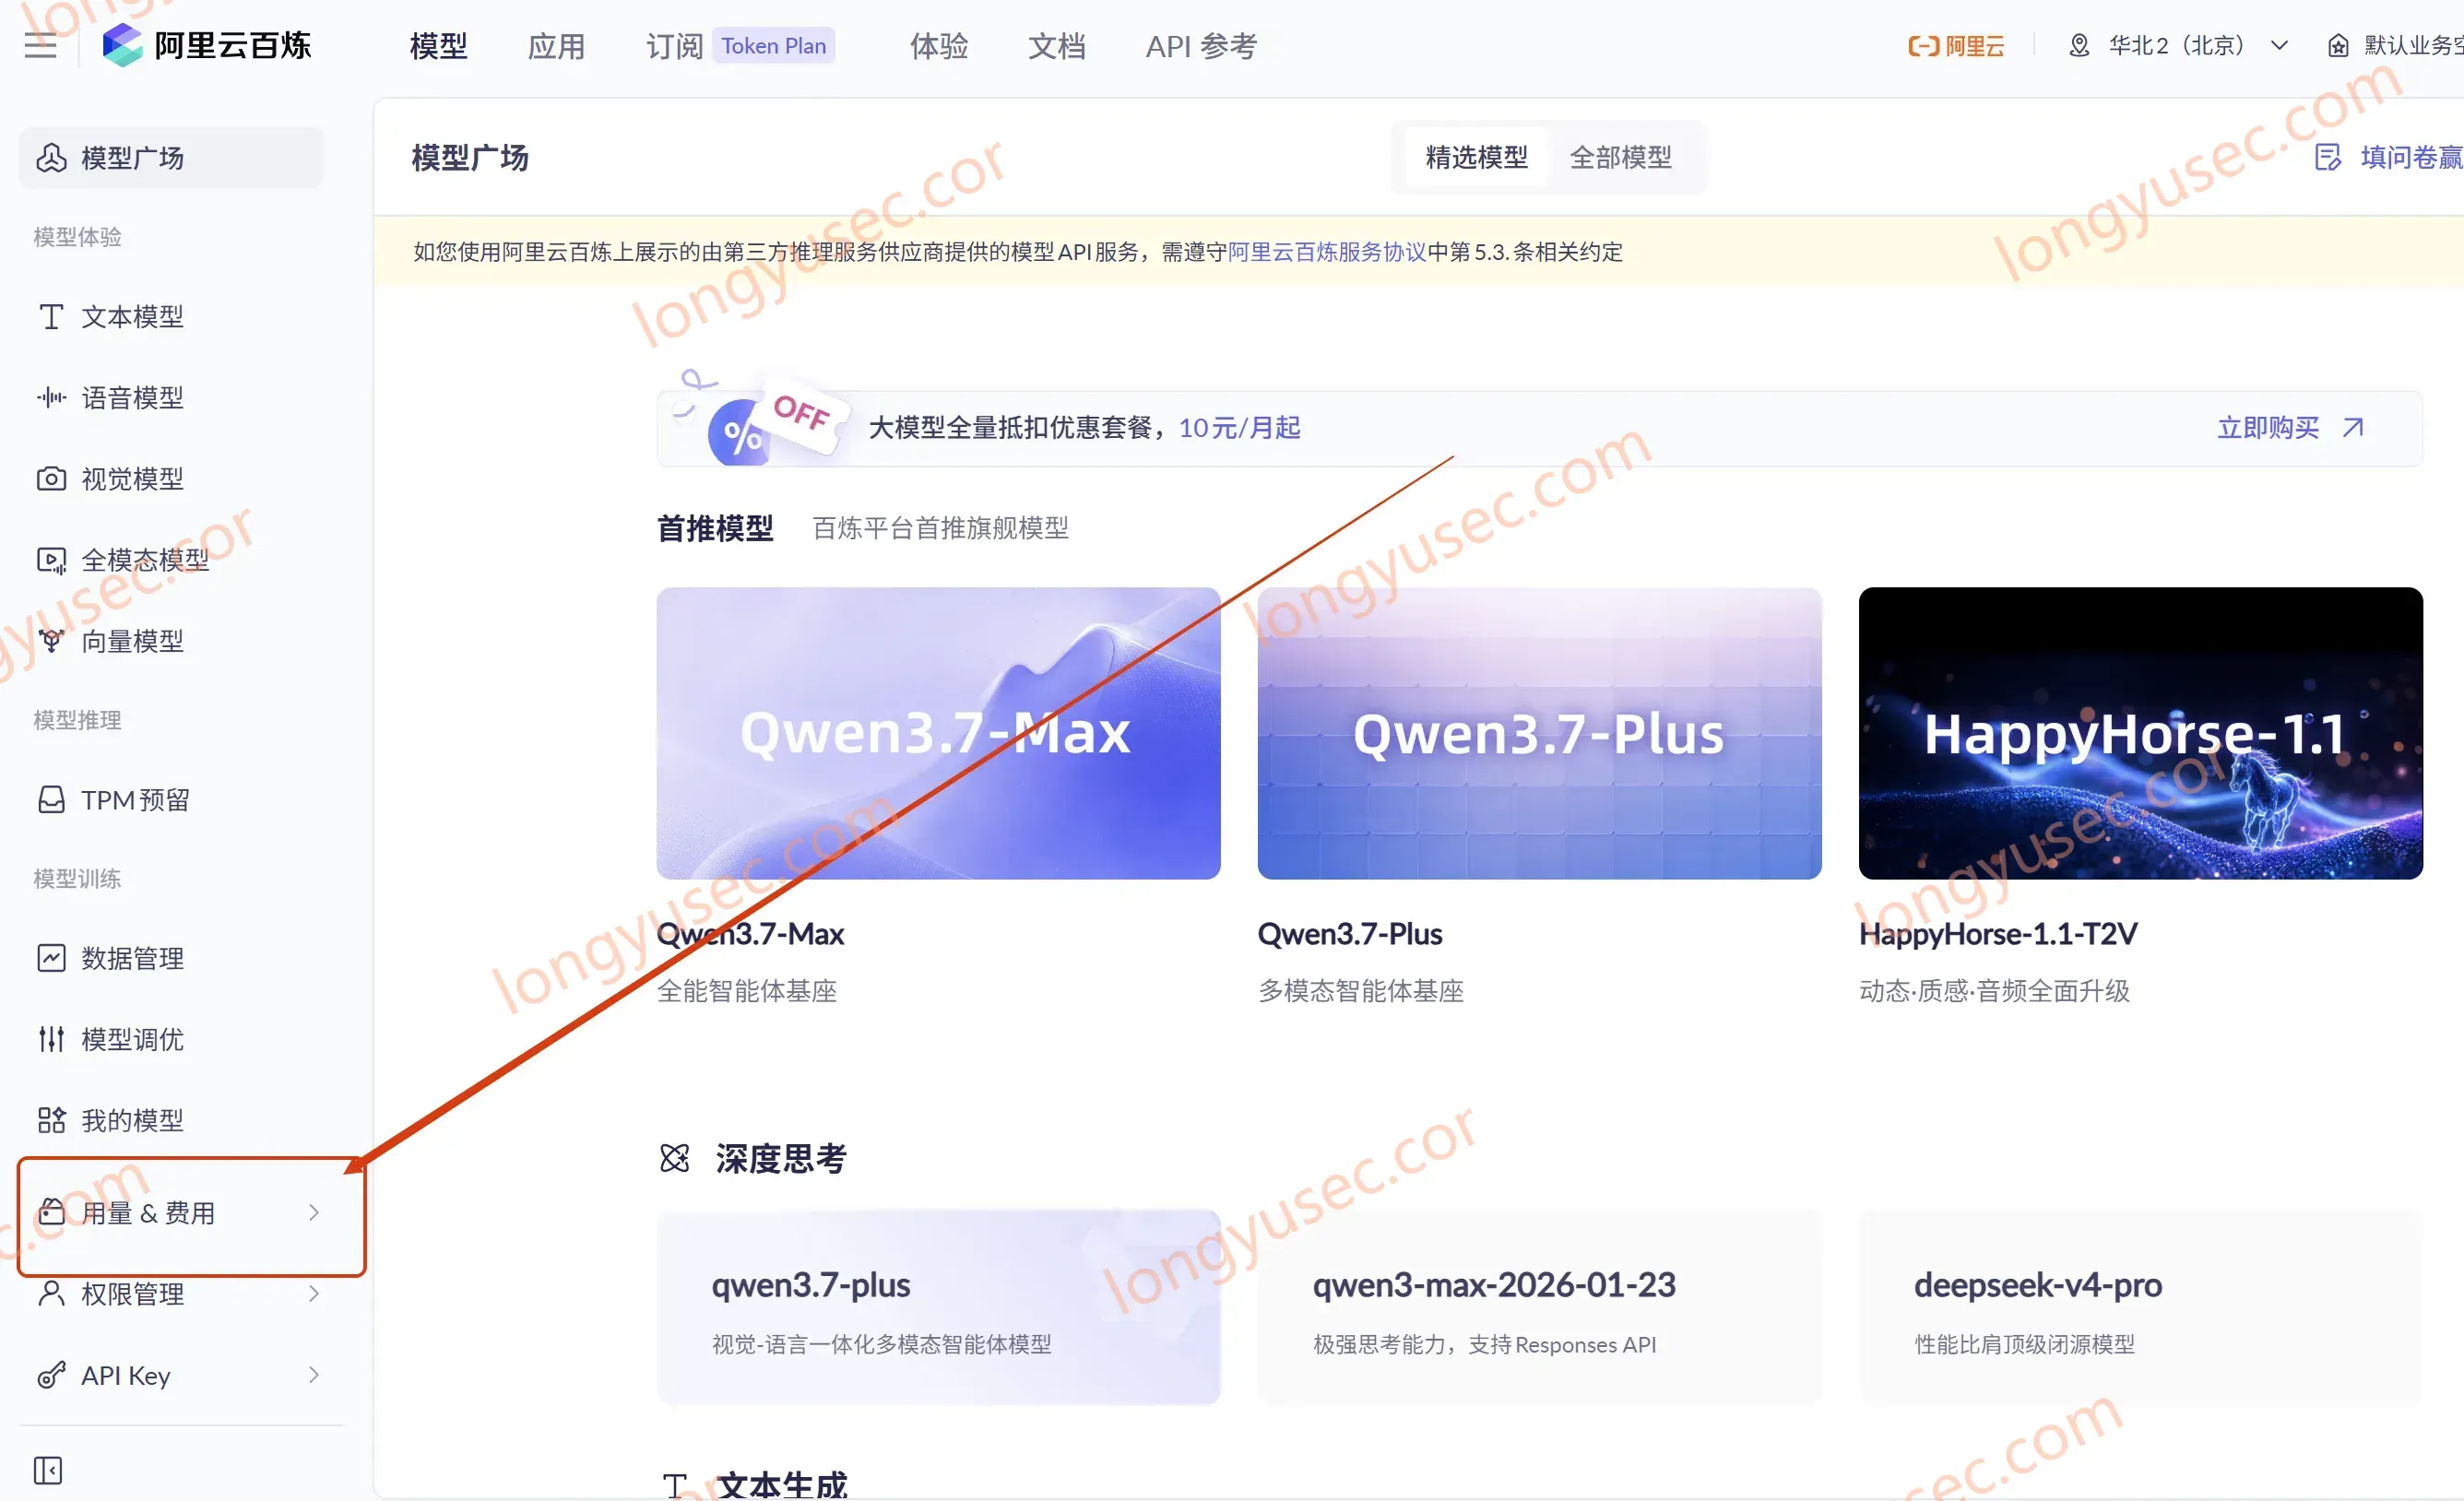Screen dimensions: 2464x1501
Task: Switch to the 全部模型 tab
Action: [1621, 157]
